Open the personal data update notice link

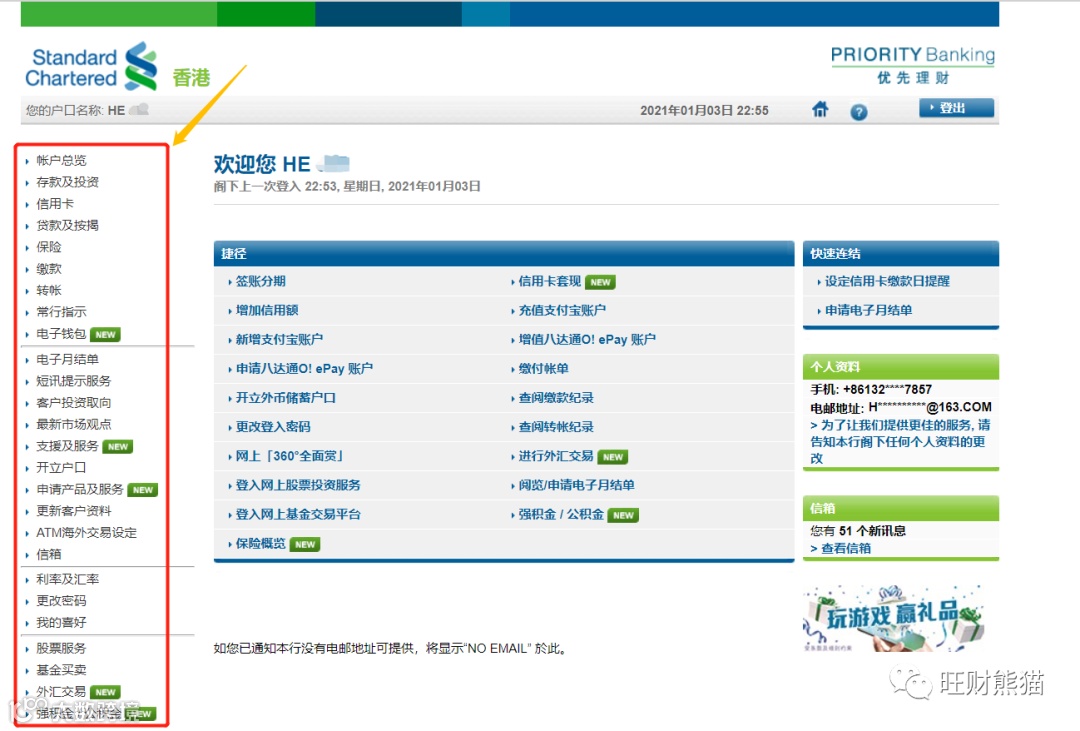(900, 442)
